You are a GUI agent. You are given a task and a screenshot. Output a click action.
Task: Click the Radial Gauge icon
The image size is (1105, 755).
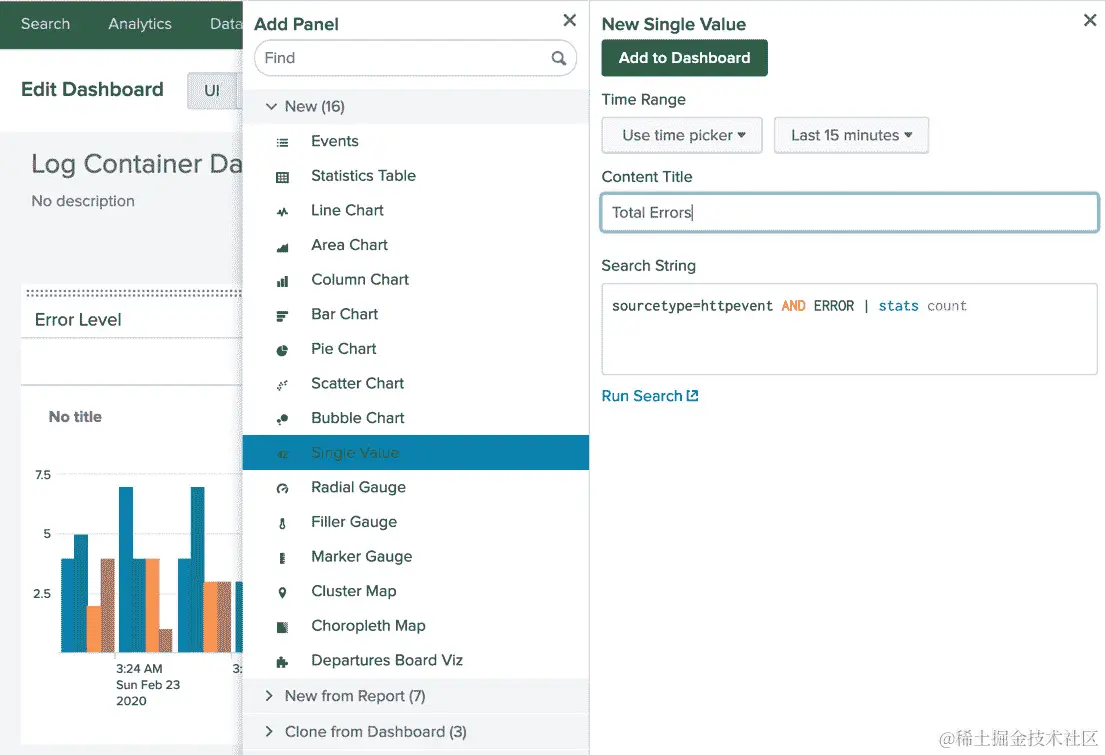pyautogui.click(x=283, y=489)
